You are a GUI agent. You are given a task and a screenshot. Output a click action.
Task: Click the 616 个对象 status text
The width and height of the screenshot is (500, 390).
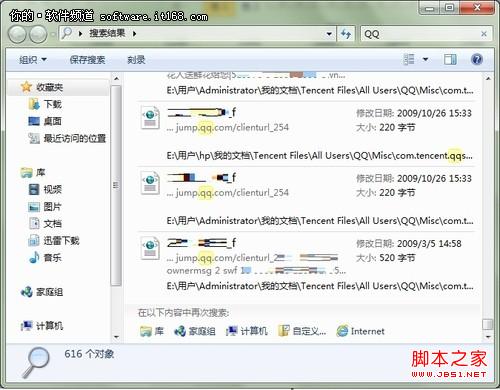point(89,354)
